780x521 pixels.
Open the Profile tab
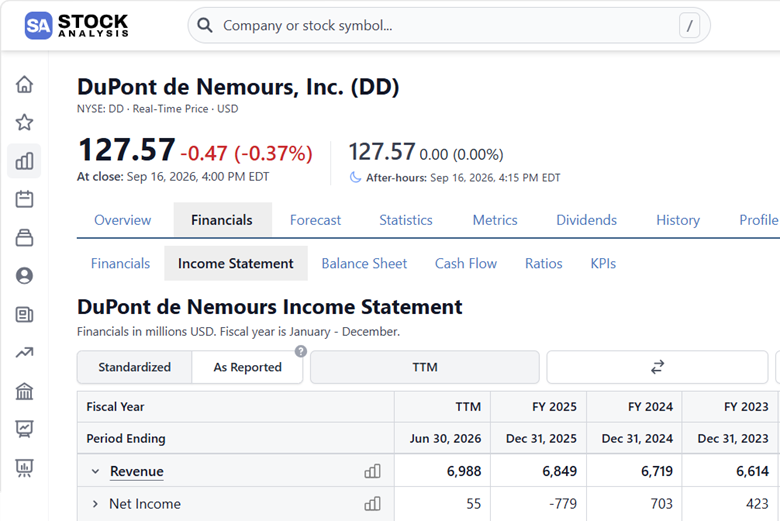coord(758,220)
